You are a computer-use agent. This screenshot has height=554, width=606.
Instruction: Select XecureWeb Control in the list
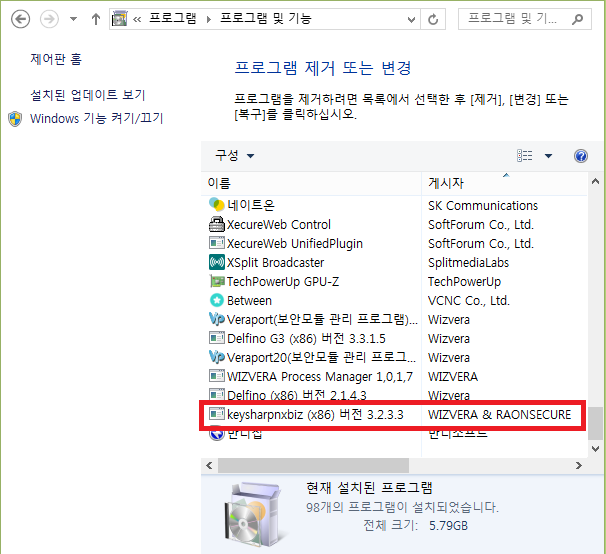[x=279, y=225]
